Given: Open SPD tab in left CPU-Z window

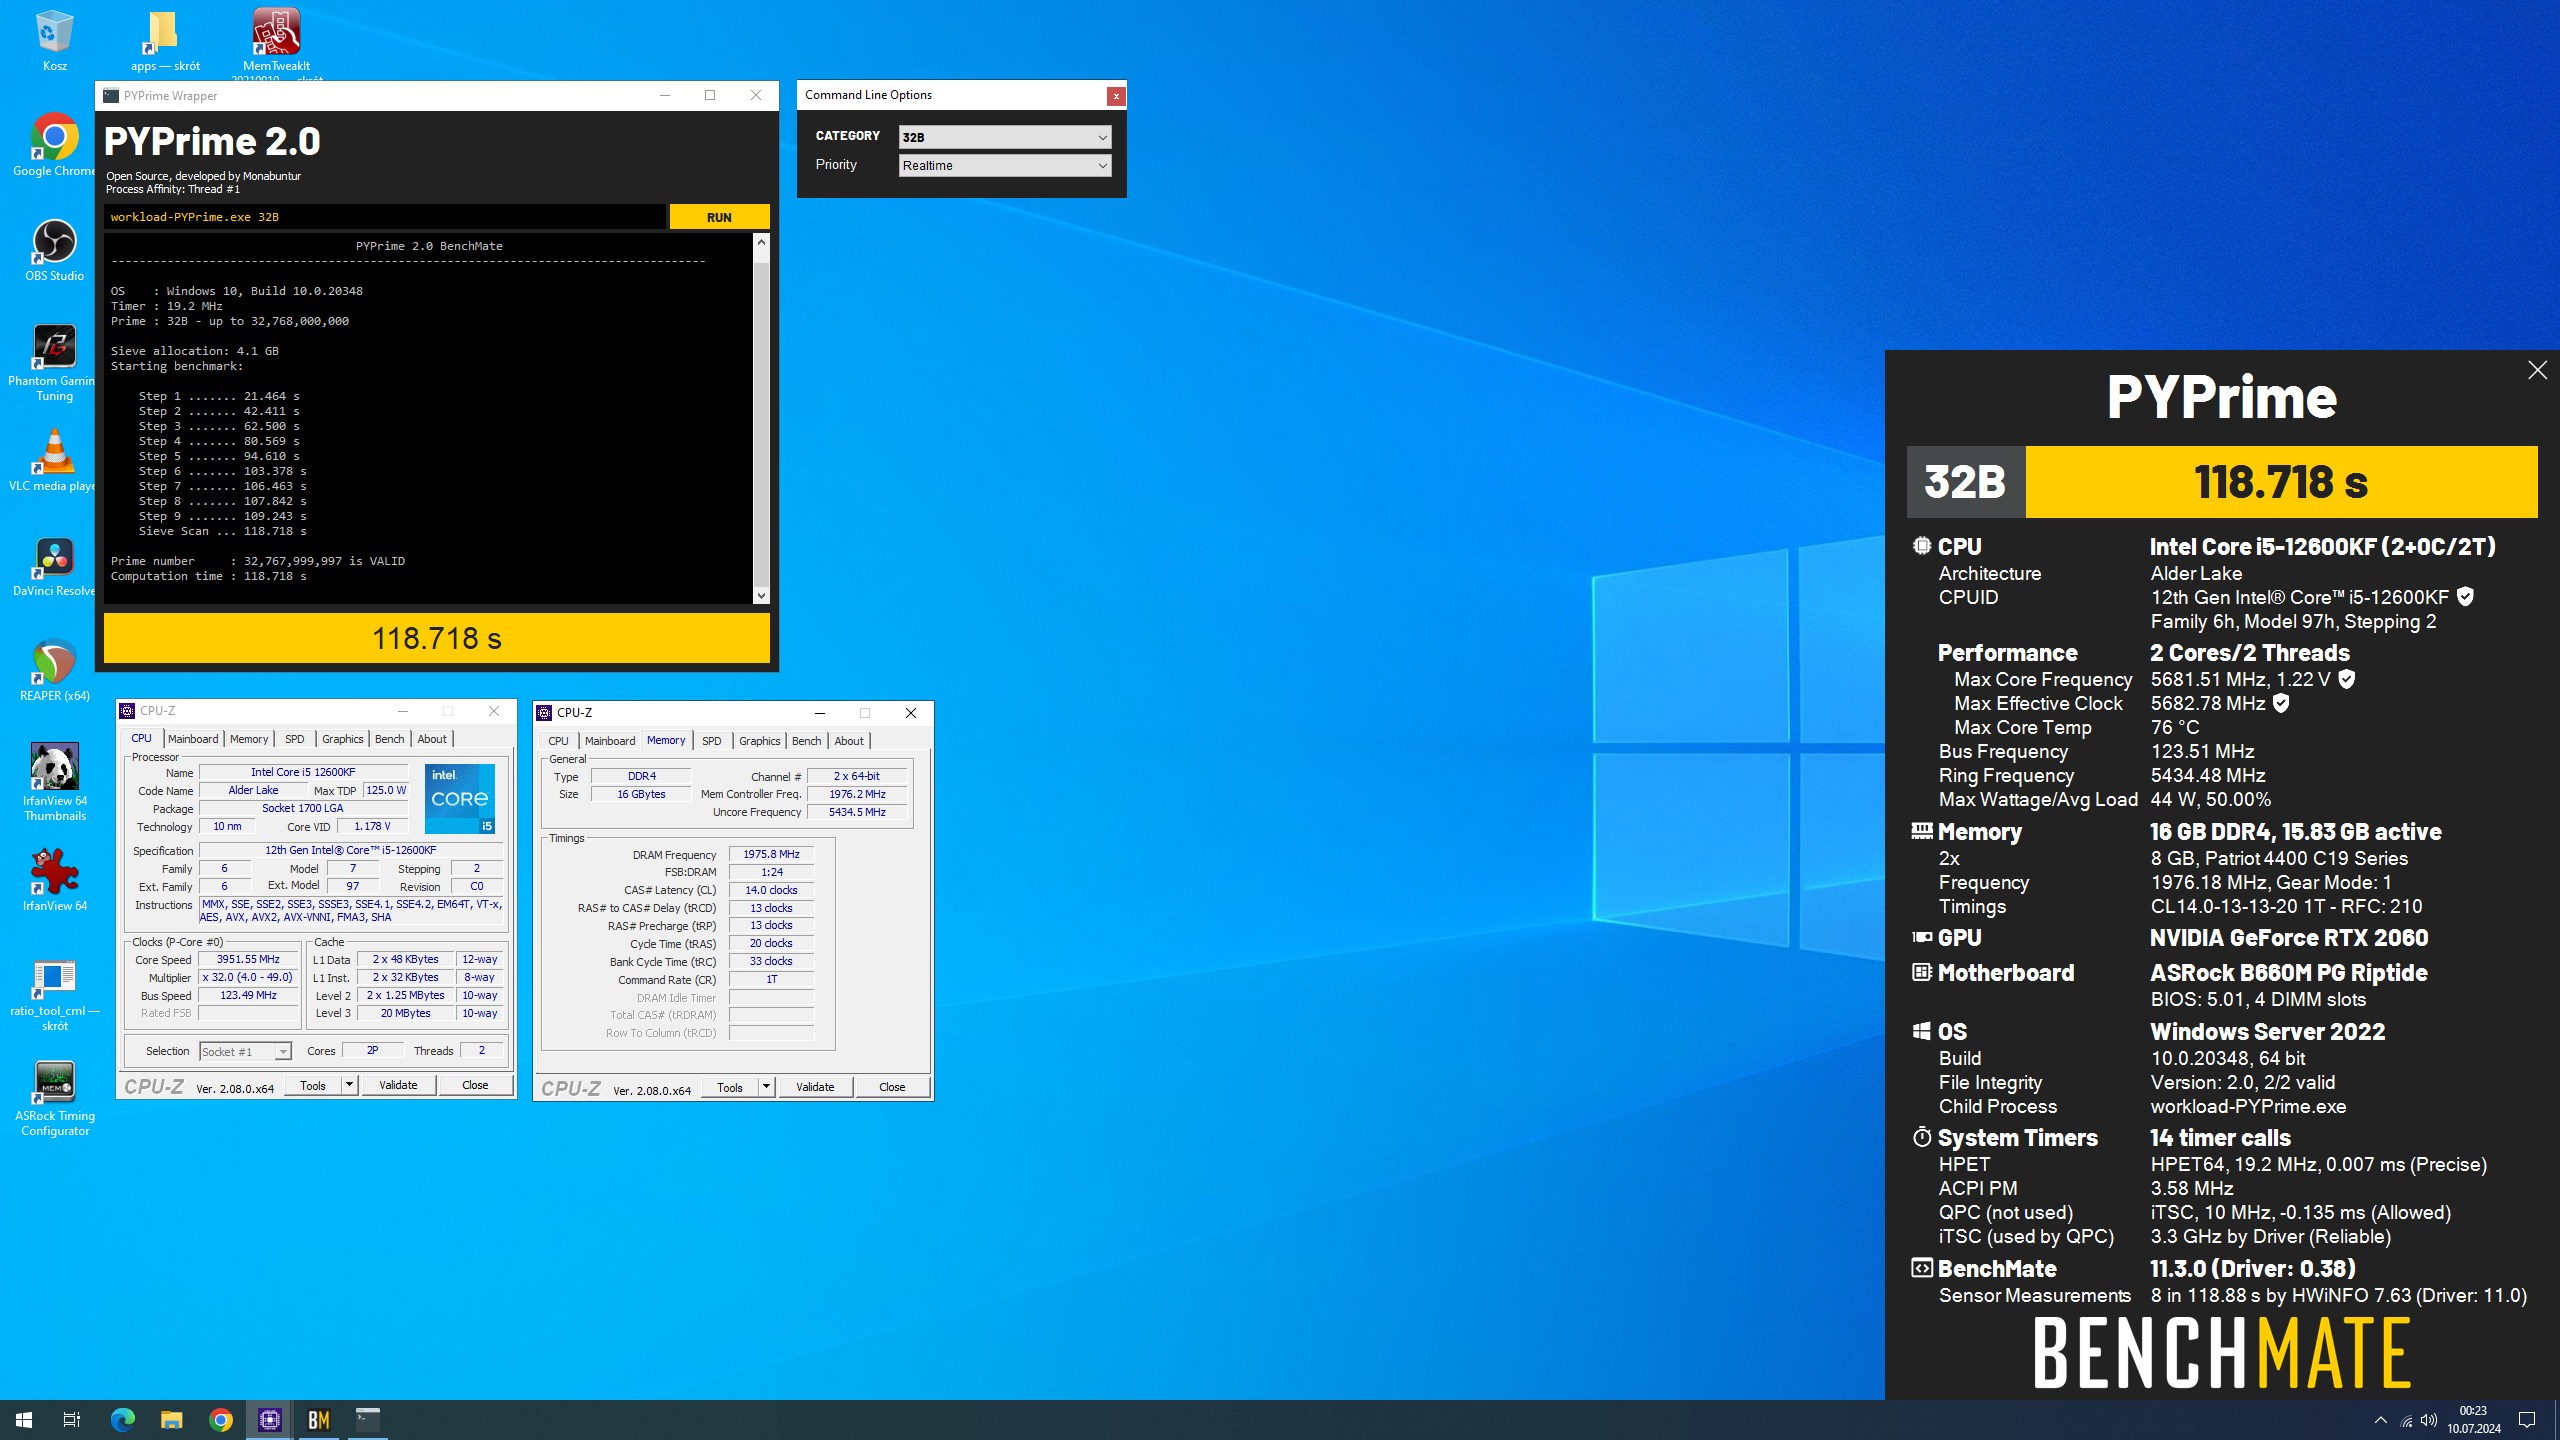Looking at the screenshot, I should [x=294, y=739].
